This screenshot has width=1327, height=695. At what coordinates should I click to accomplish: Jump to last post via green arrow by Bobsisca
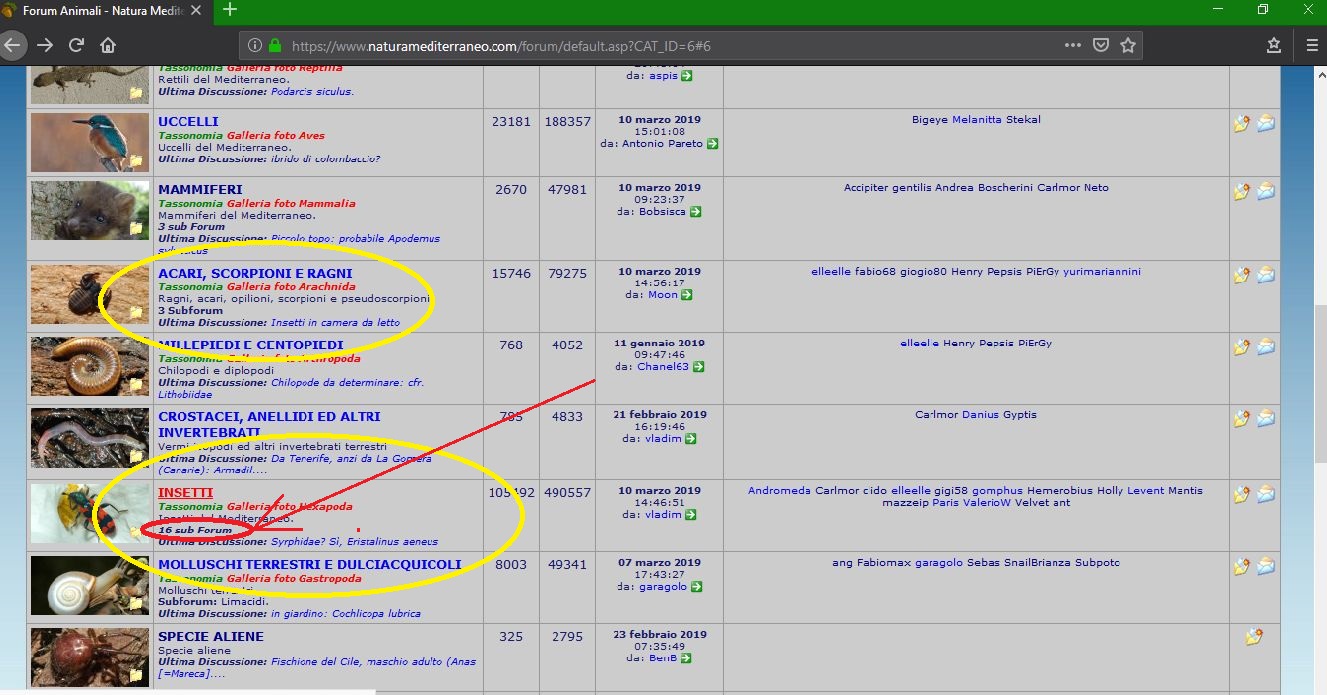click(x=695, y=212)
